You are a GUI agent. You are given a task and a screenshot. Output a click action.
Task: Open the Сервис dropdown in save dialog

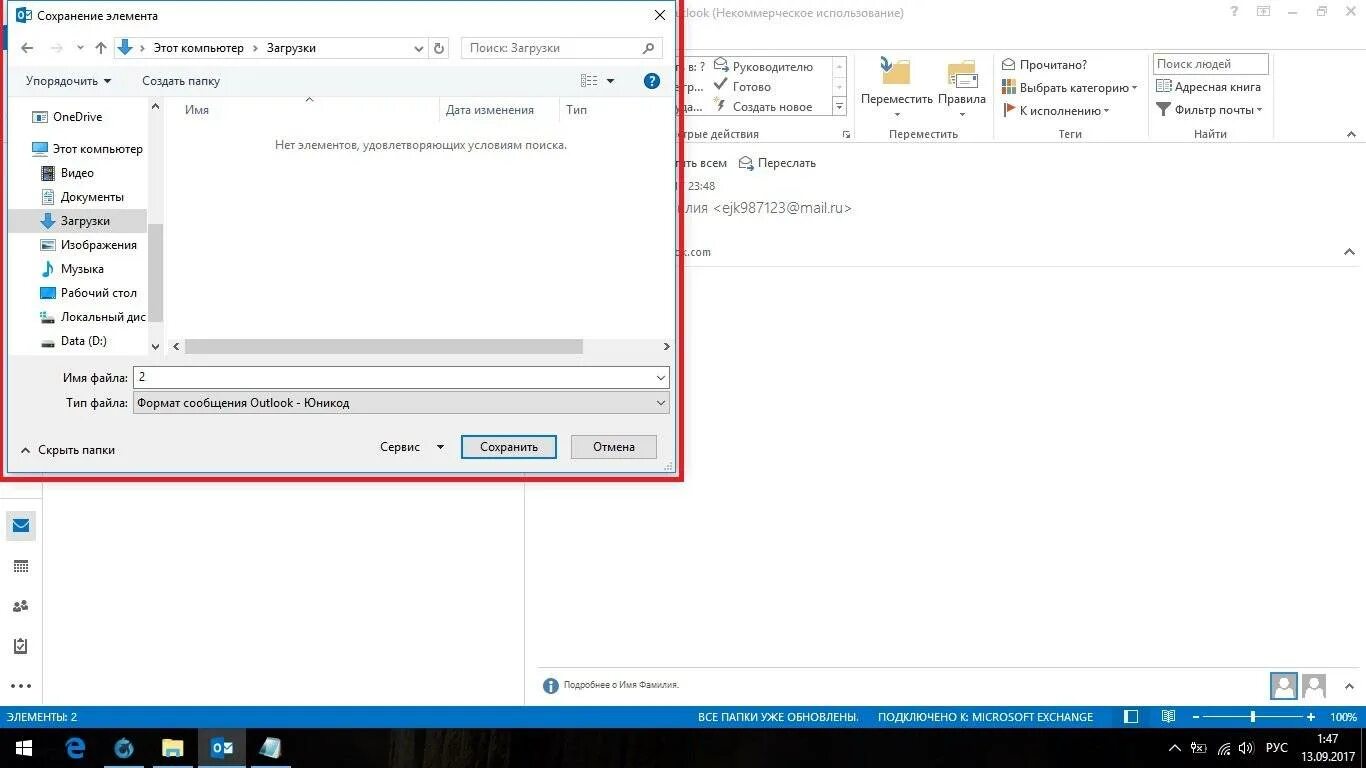pos(412,447)
